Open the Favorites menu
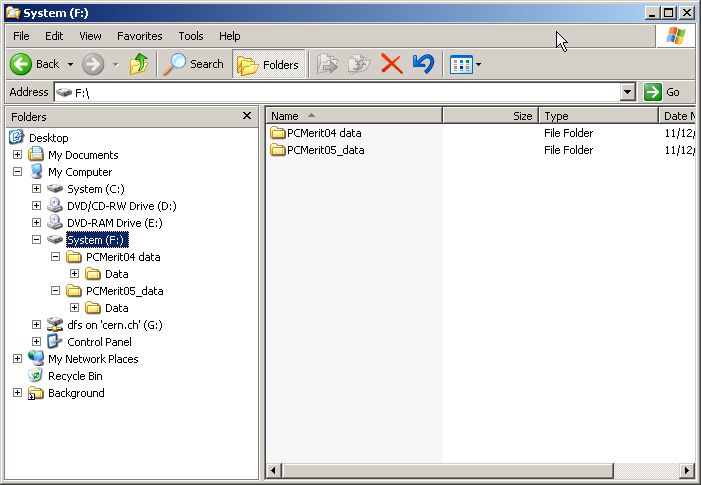The width and height of the screenshot is (701, 485). pos(139,36)
